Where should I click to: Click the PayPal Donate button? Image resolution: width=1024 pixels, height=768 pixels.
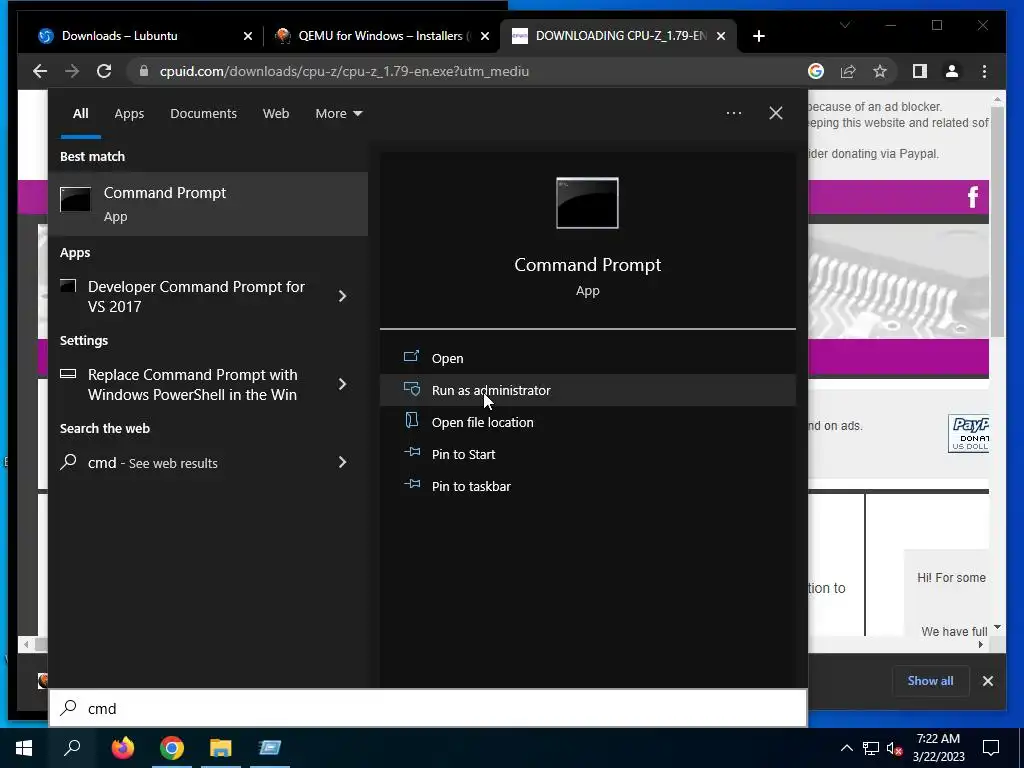point(968,433)
